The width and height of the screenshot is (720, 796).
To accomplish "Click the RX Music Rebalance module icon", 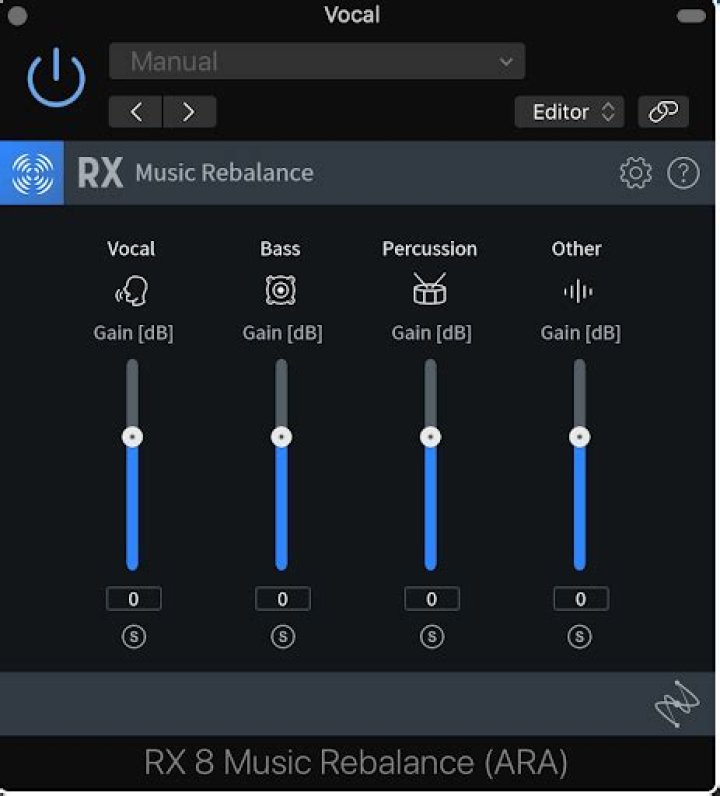I will [x=32, y=173].
